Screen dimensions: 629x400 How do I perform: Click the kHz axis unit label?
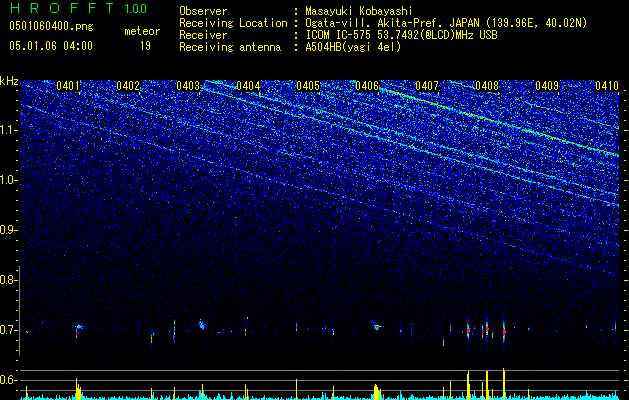[x=9, y=81]
